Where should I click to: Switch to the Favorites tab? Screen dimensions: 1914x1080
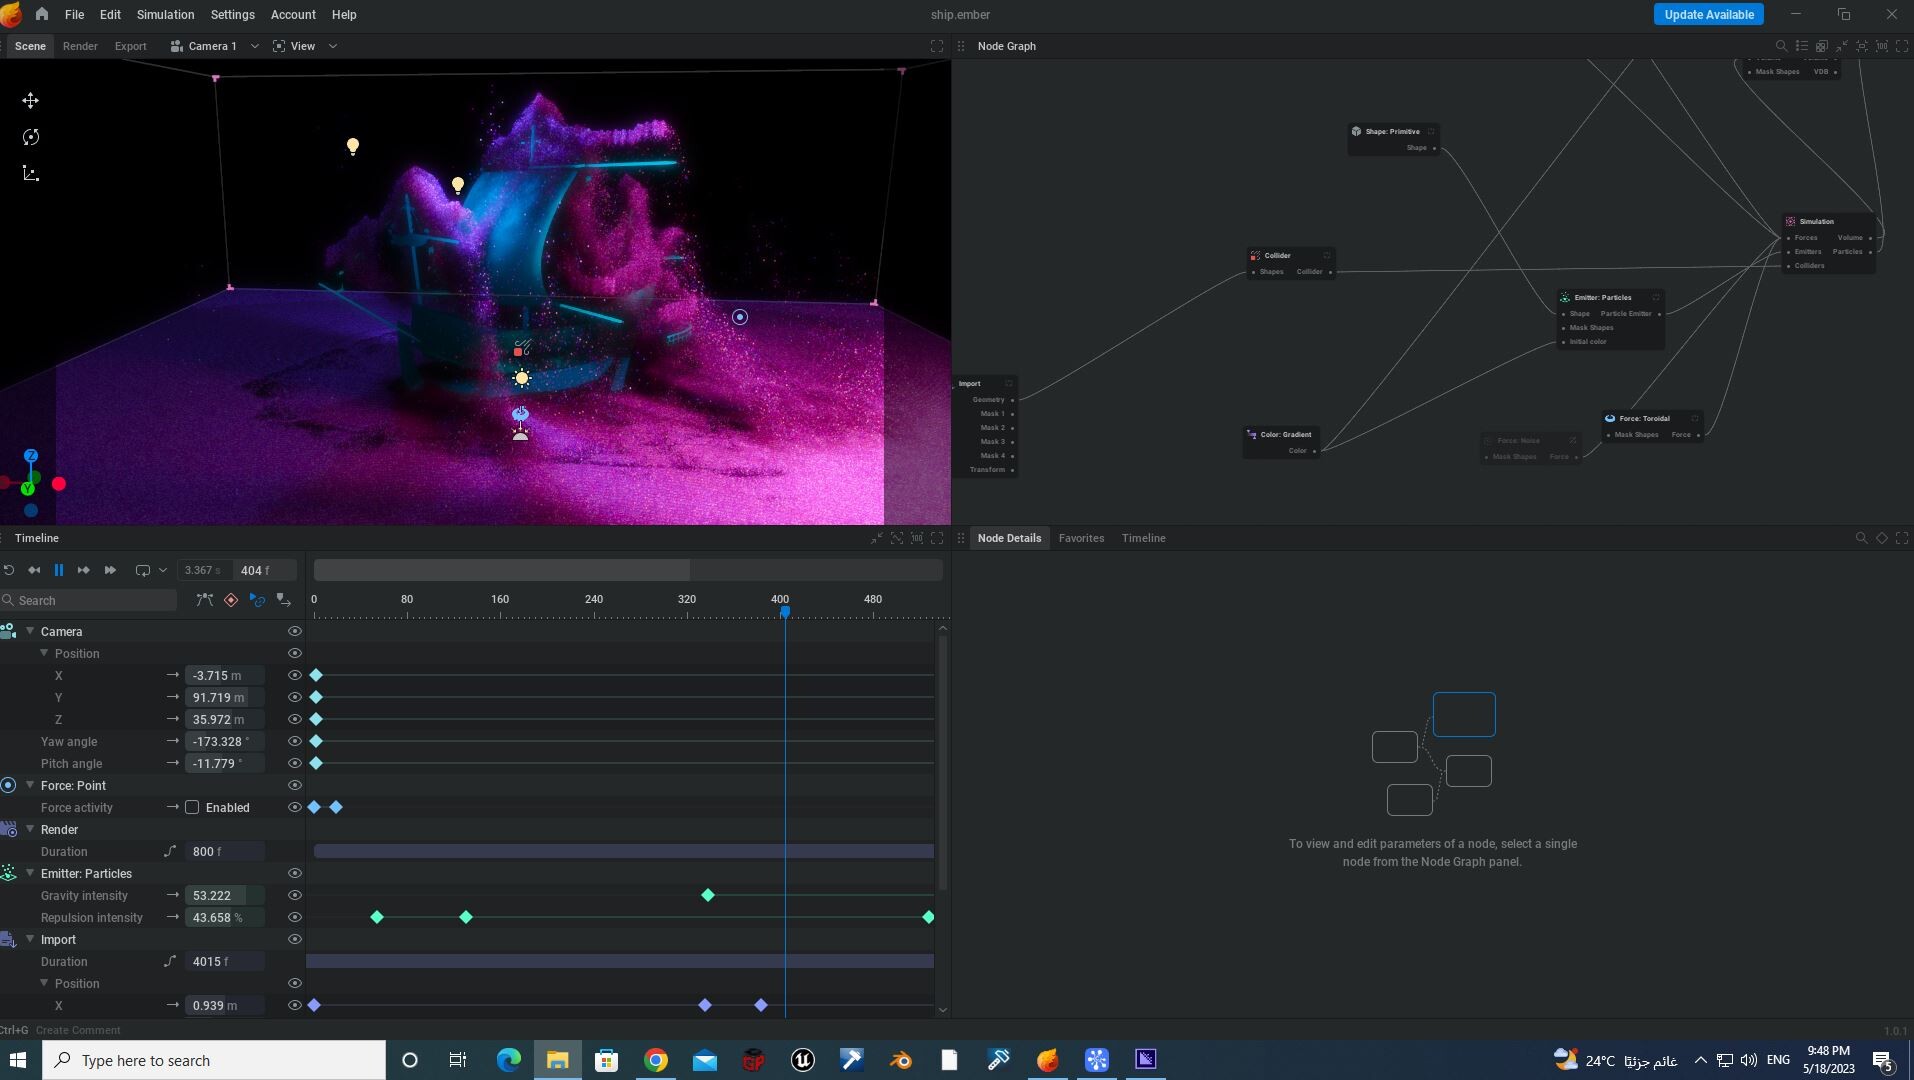pyautogui.click(x=1081, y=538)
